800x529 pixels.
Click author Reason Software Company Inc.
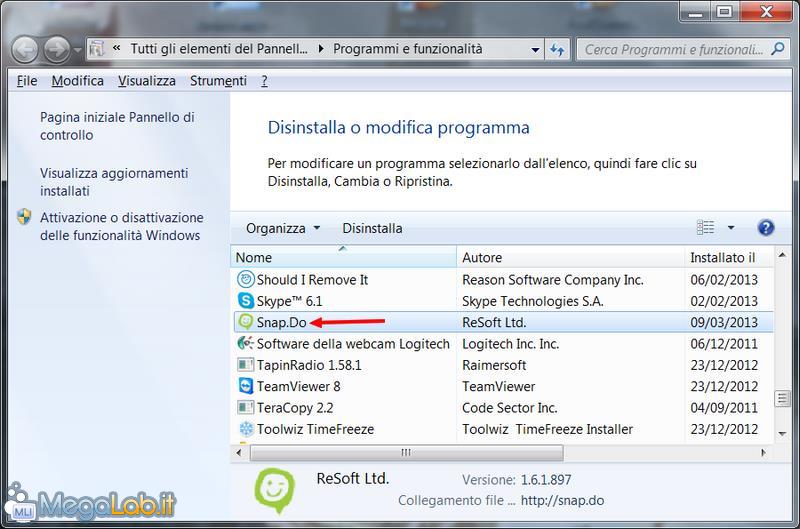click(x=553, y=280)
